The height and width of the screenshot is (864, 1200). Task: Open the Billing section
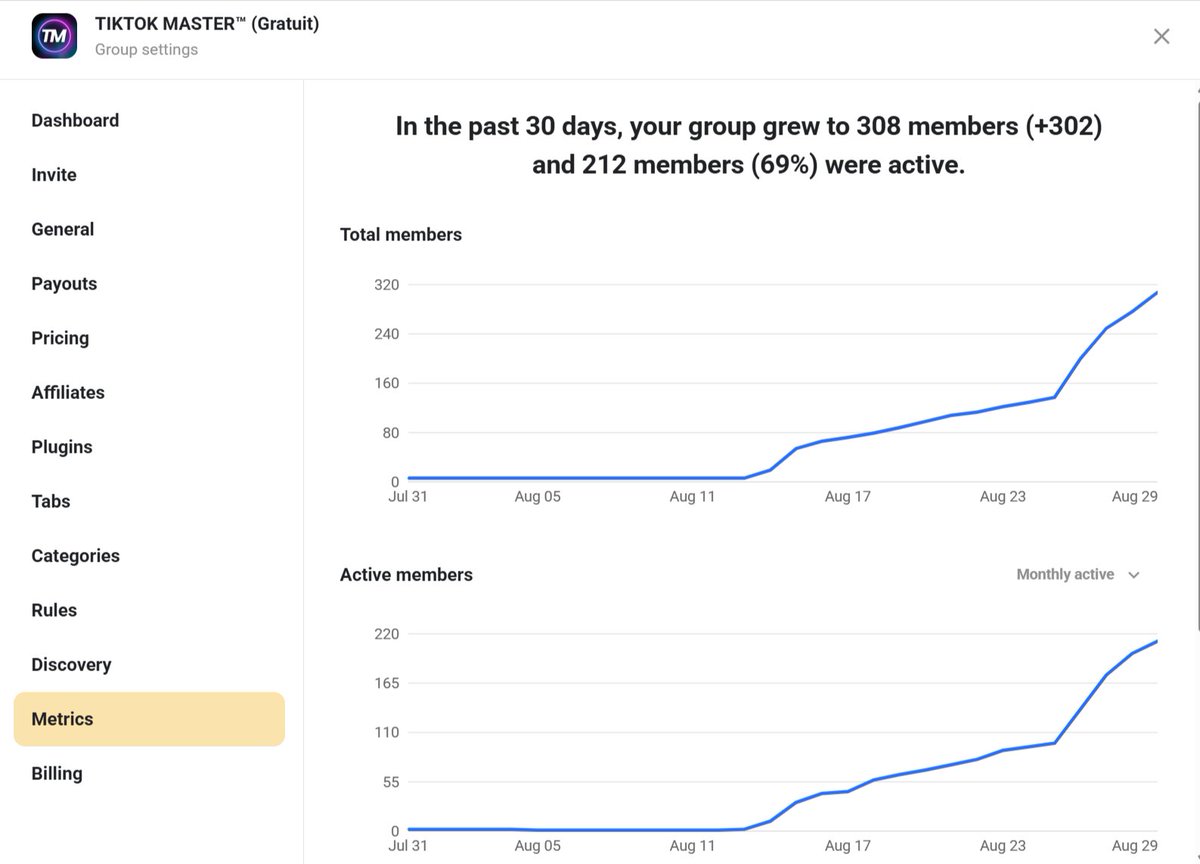56,773
